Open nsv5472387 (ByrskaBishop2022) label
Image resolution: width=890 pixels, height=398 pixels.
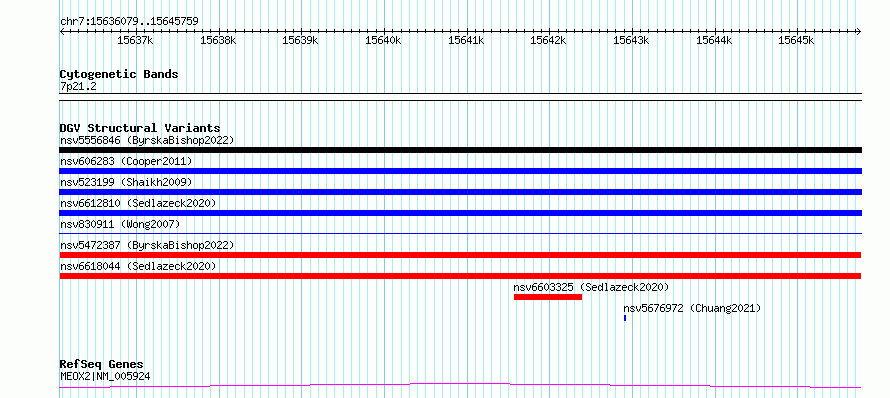click(x=147, y=245)
